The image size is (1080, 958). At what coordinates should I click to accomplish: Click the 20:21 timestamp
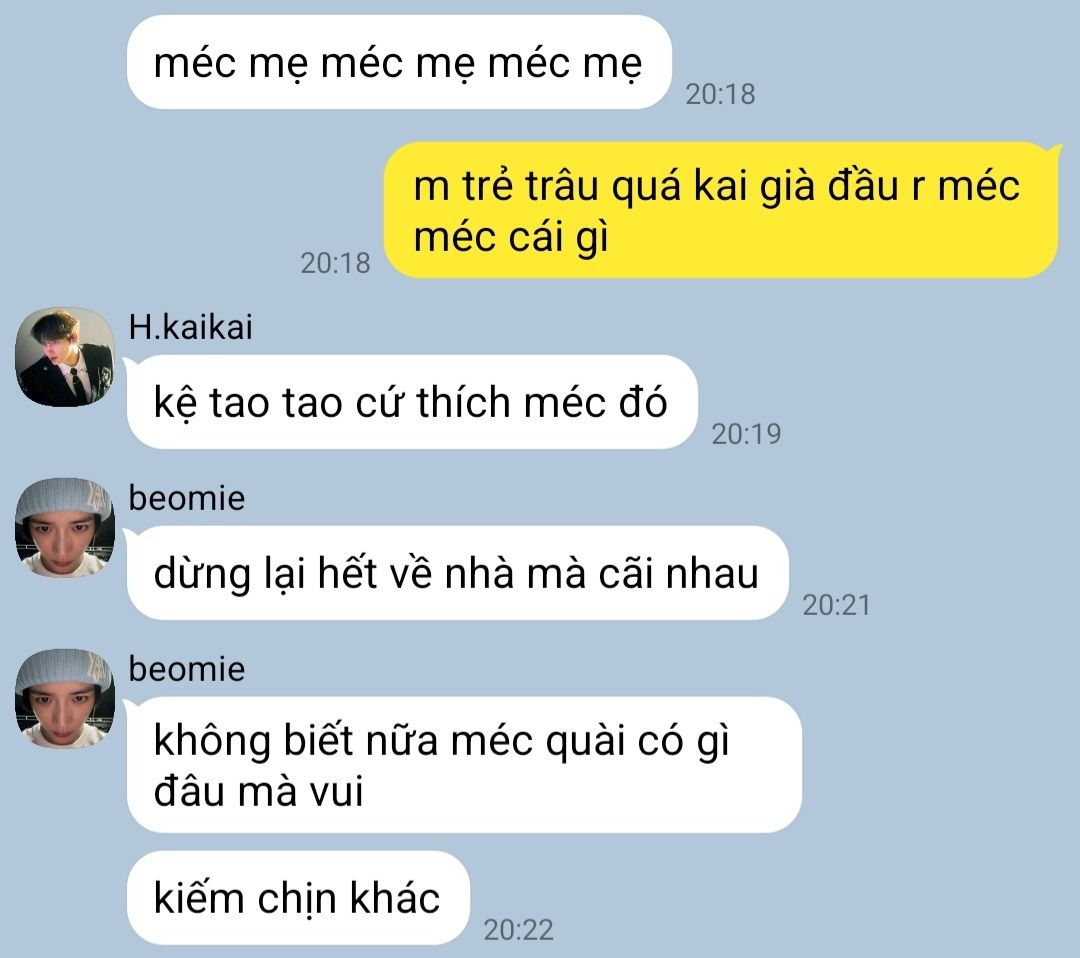pos(837,605)
